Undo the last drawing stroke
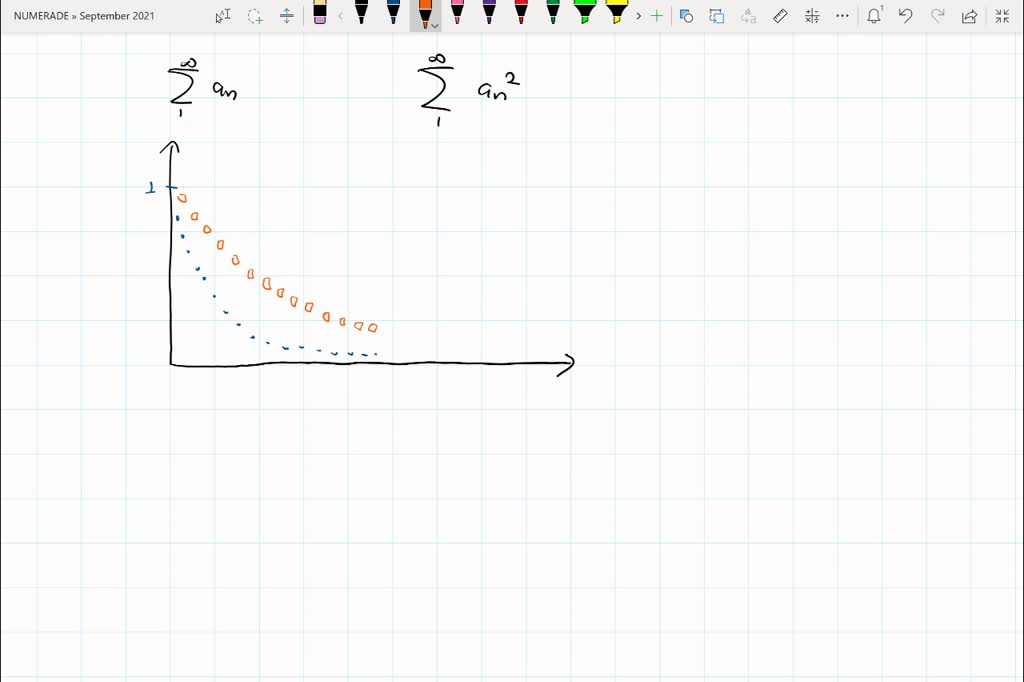Screen dimensions: 1024x682 point(907,15)
